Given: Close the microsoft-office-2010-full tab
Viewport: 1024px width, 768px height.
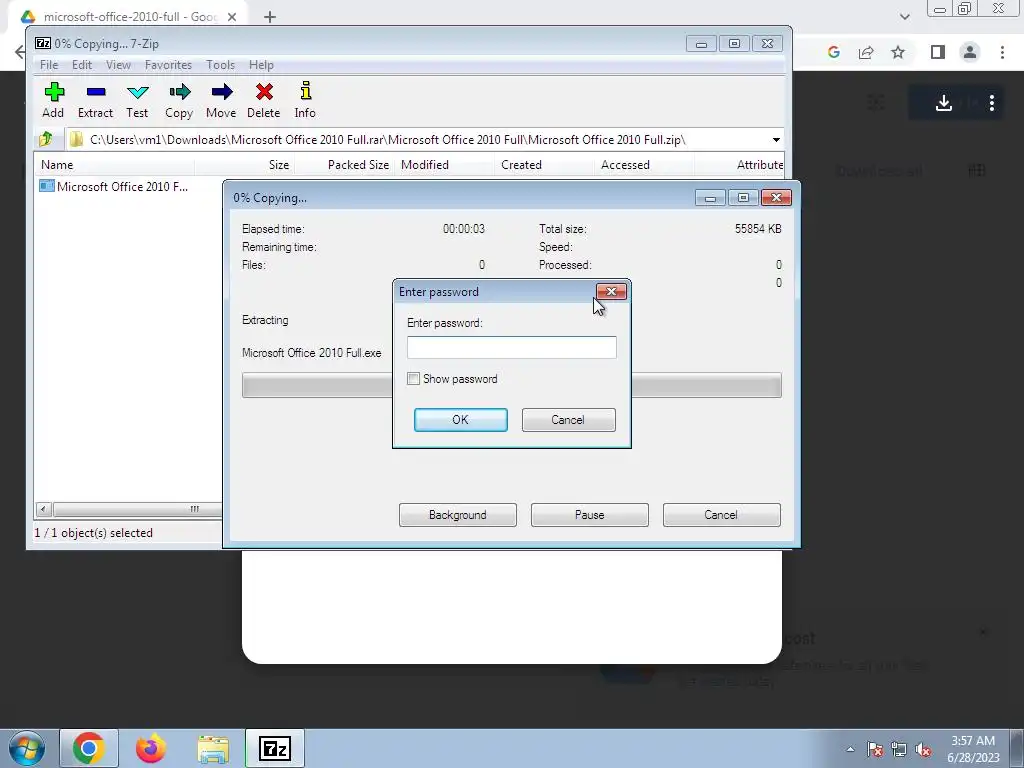Looking at the screenshot, I should tap(232, 17).
